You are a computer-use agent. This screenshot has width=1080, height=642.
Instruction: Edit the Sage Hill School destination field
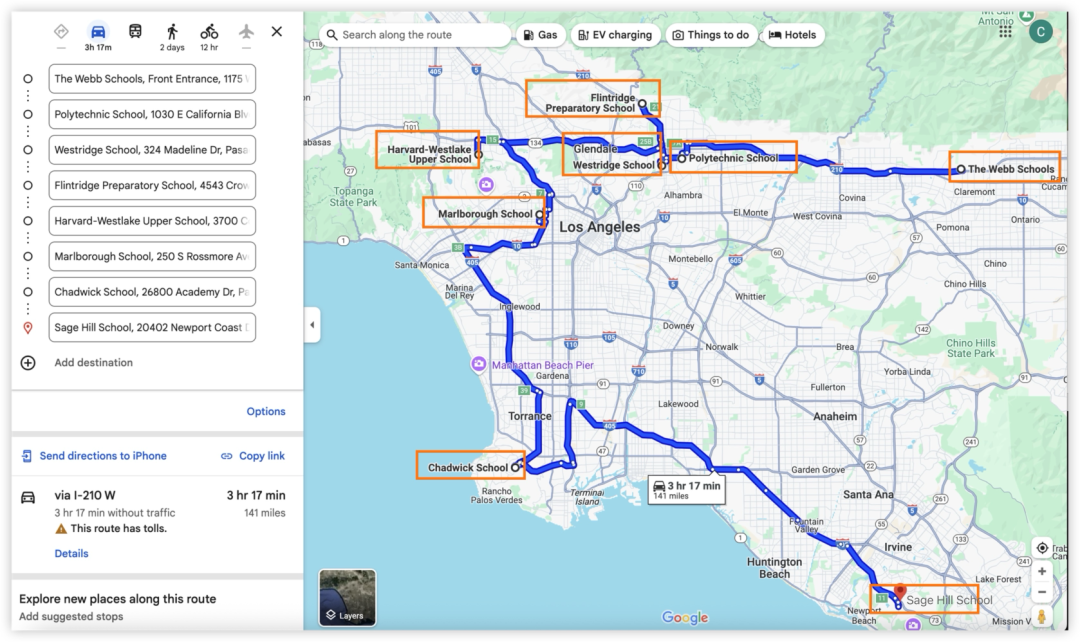point(152,327)
